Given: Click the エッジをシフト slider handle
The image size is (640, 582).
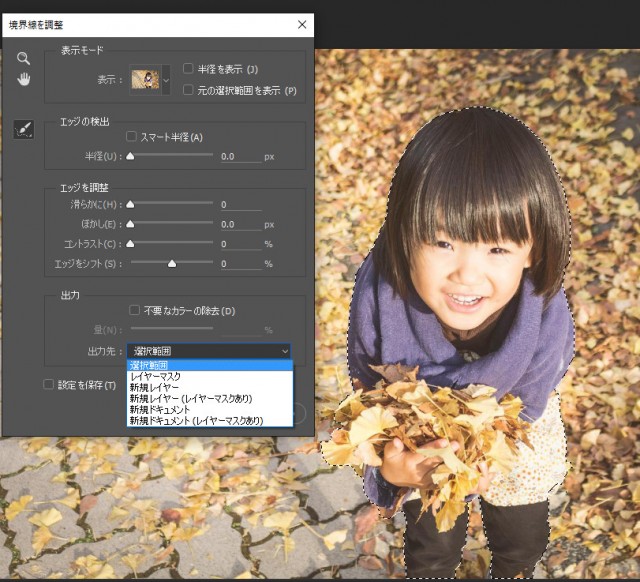Looking at the screenshot, I should (172, 264).
